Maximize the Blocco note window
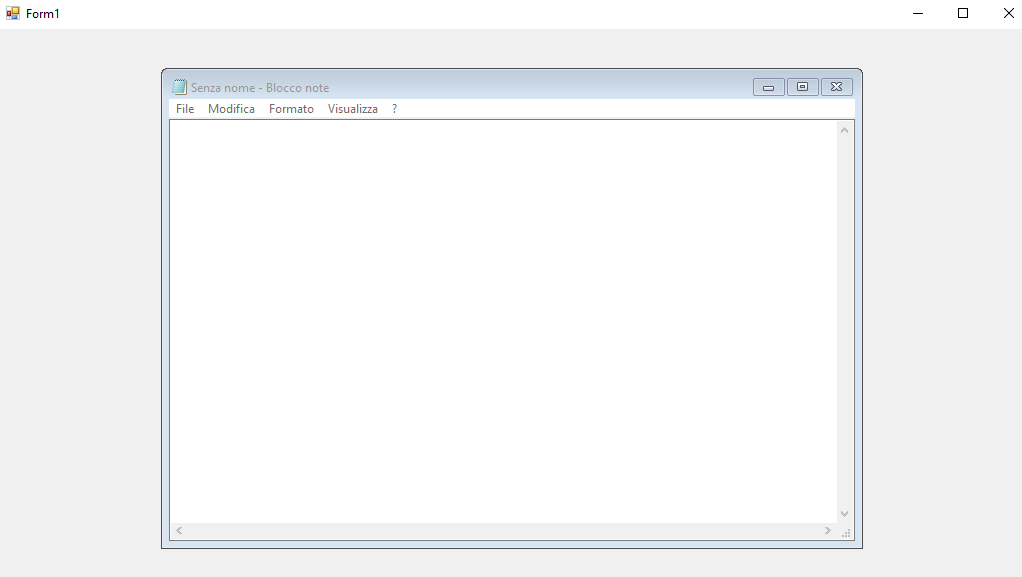 (x=802, y=87)
